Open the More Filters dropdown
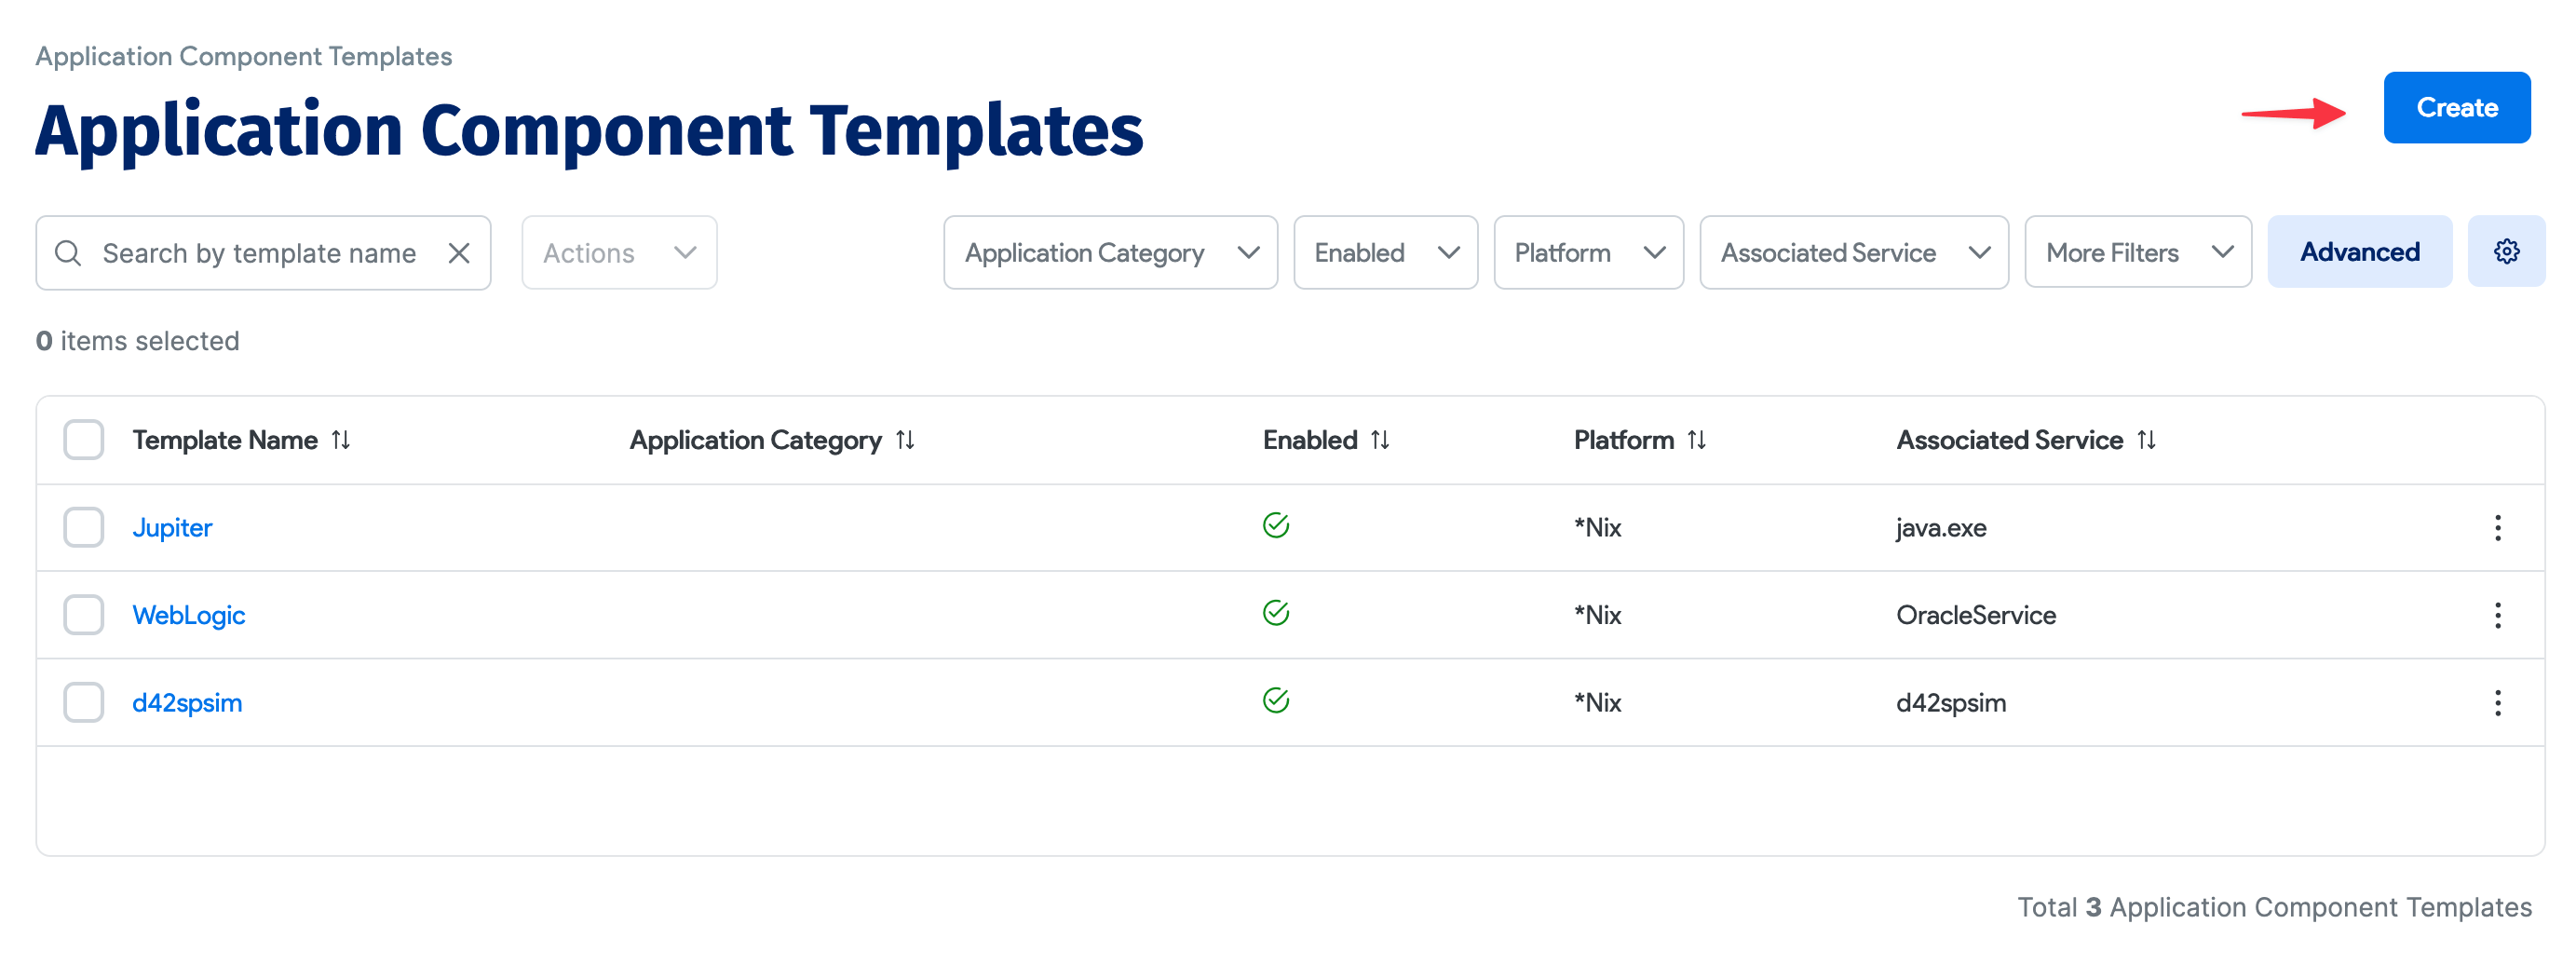The image size is (2576, 978). click(x=2137, y=253)
